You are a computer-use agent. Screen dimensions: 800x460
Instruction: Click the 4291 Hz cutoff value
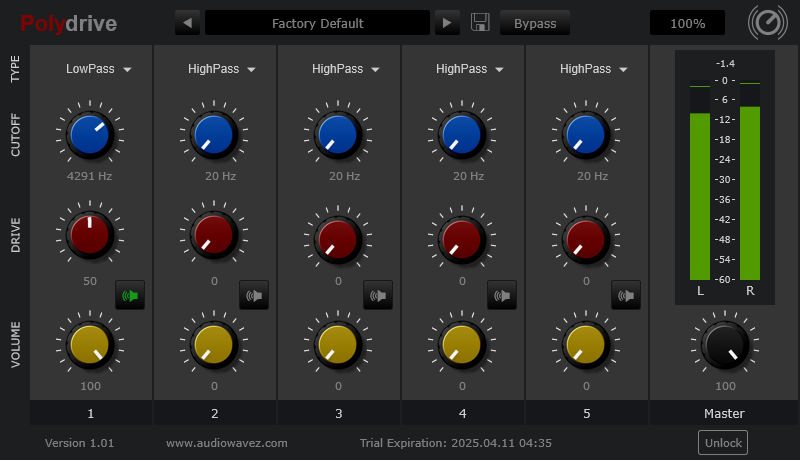[89, 176]
